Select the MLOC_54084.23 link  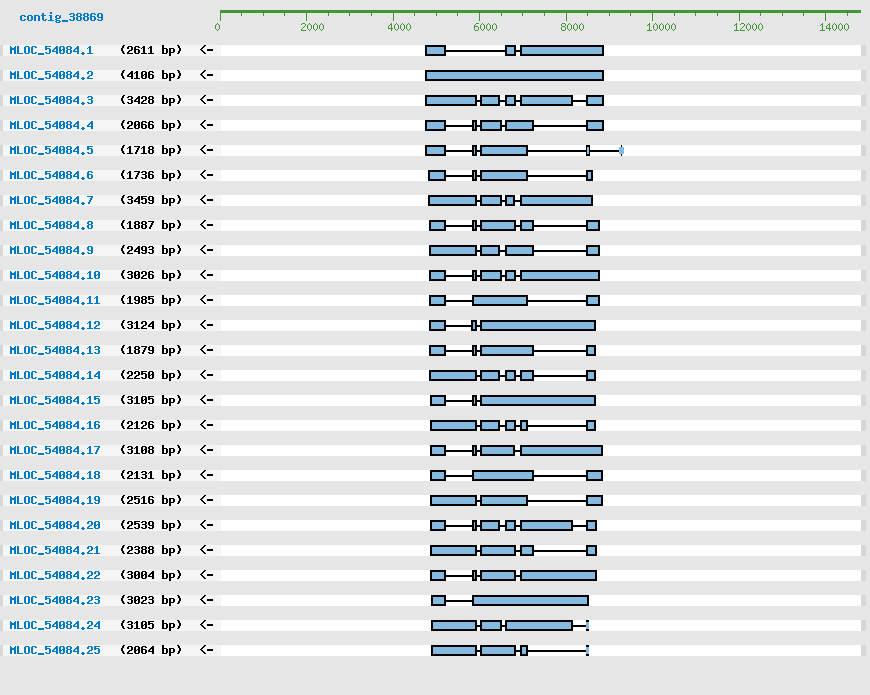(55, 600)
